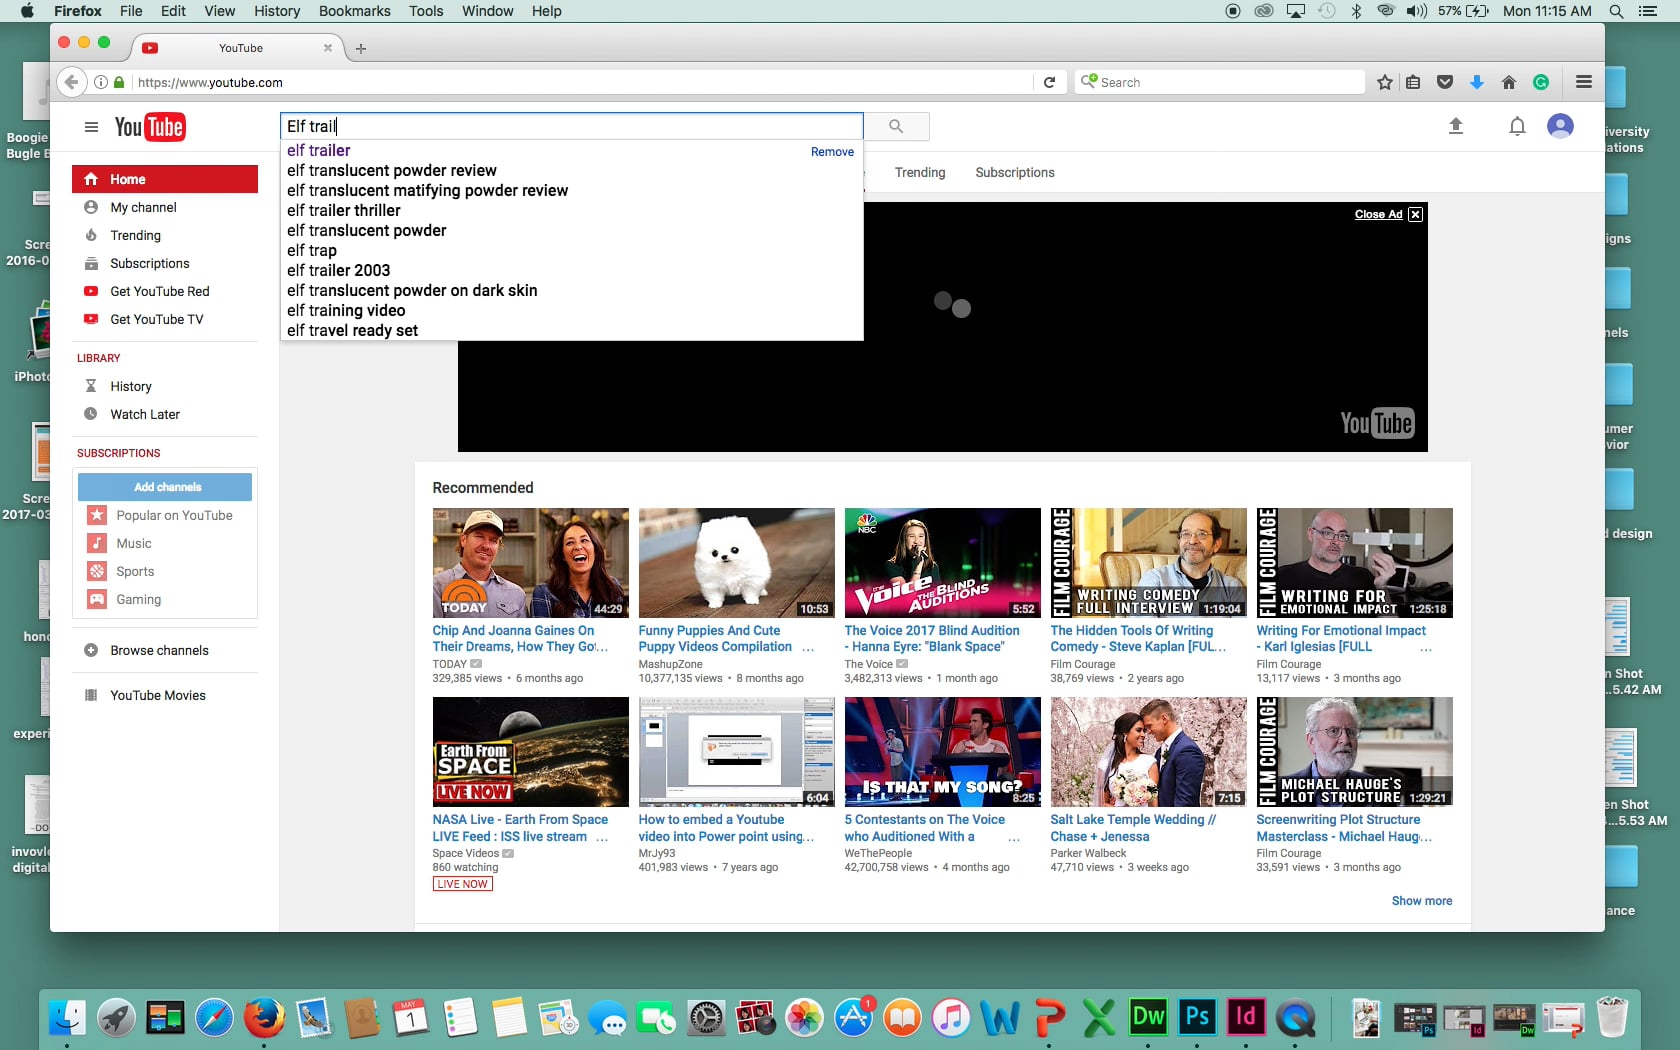The image size is (1680, 1050).
Task: Close the YouTube tab
Action: [x=327, y=48]
